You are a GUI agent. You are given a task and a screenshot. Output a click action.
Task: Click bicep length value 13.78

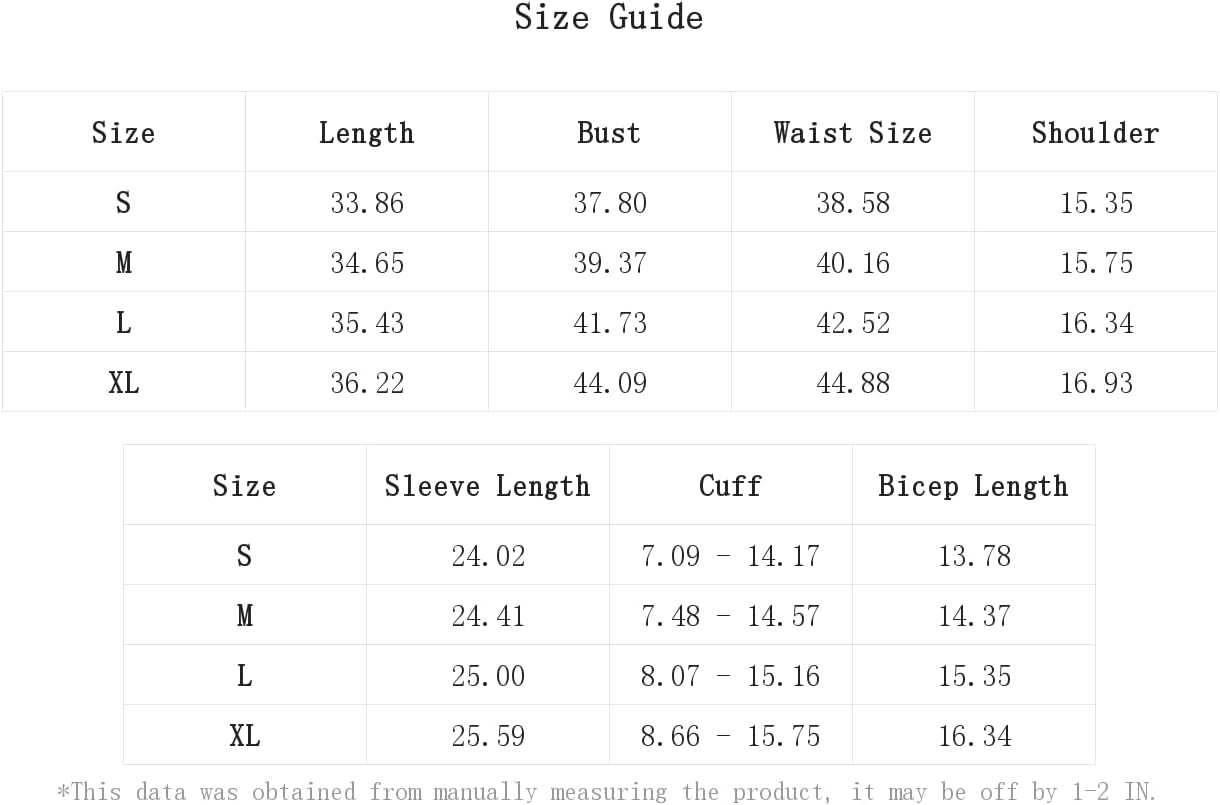(x=974, y=556)
